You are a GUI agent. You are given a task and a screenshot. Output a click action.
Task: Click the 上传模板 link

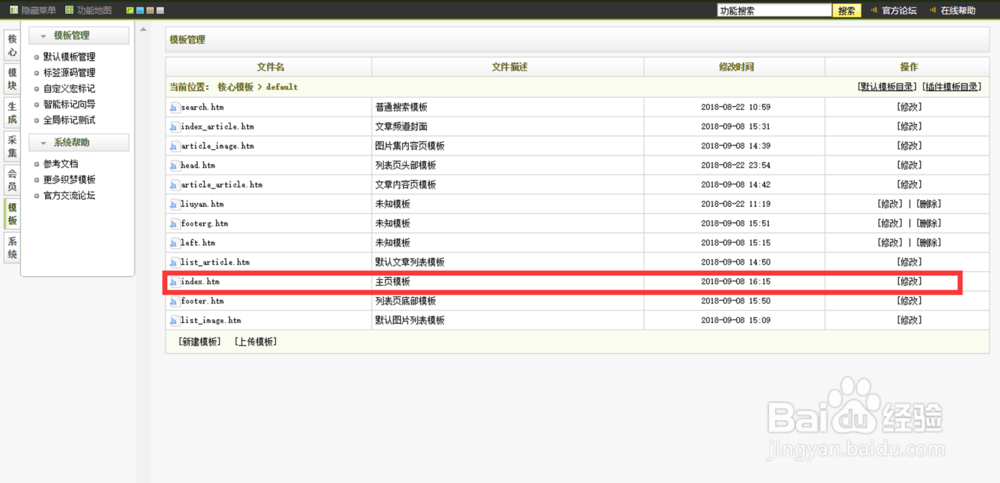pyautogui.click(x=255, y=341)
